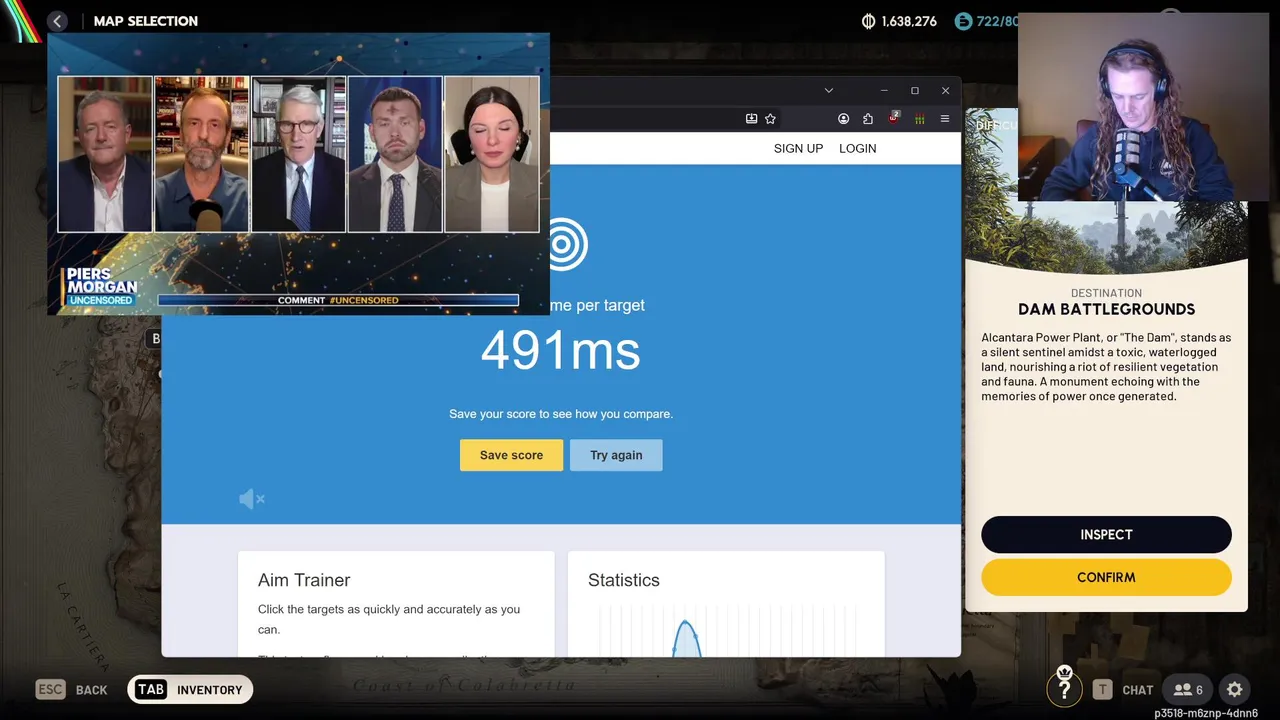This screenshot has width=1280, height=720.
Task: Click the coin currency icon beside 1,638,276
Action: [x=868, y=21]
